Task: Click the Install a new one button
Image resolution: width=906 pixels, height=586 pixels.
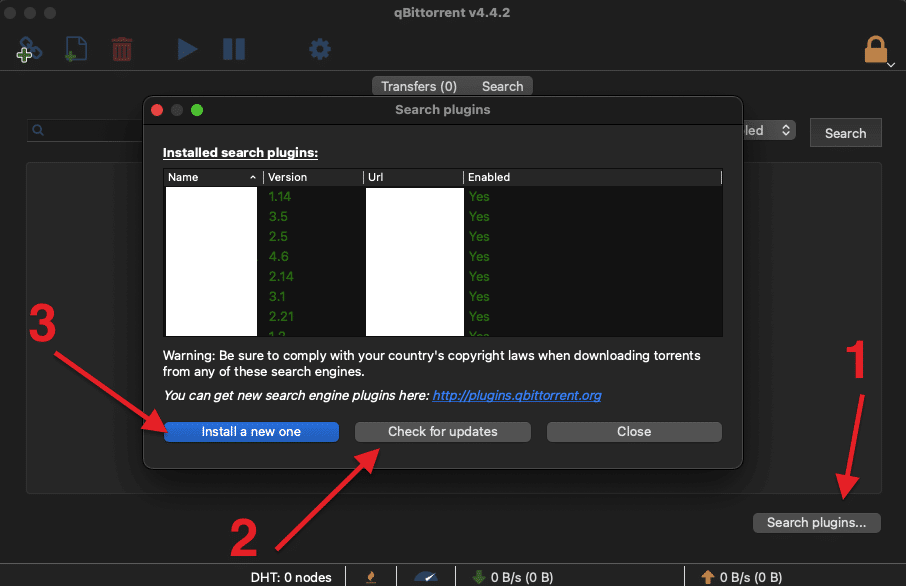Action: (251, 432)
